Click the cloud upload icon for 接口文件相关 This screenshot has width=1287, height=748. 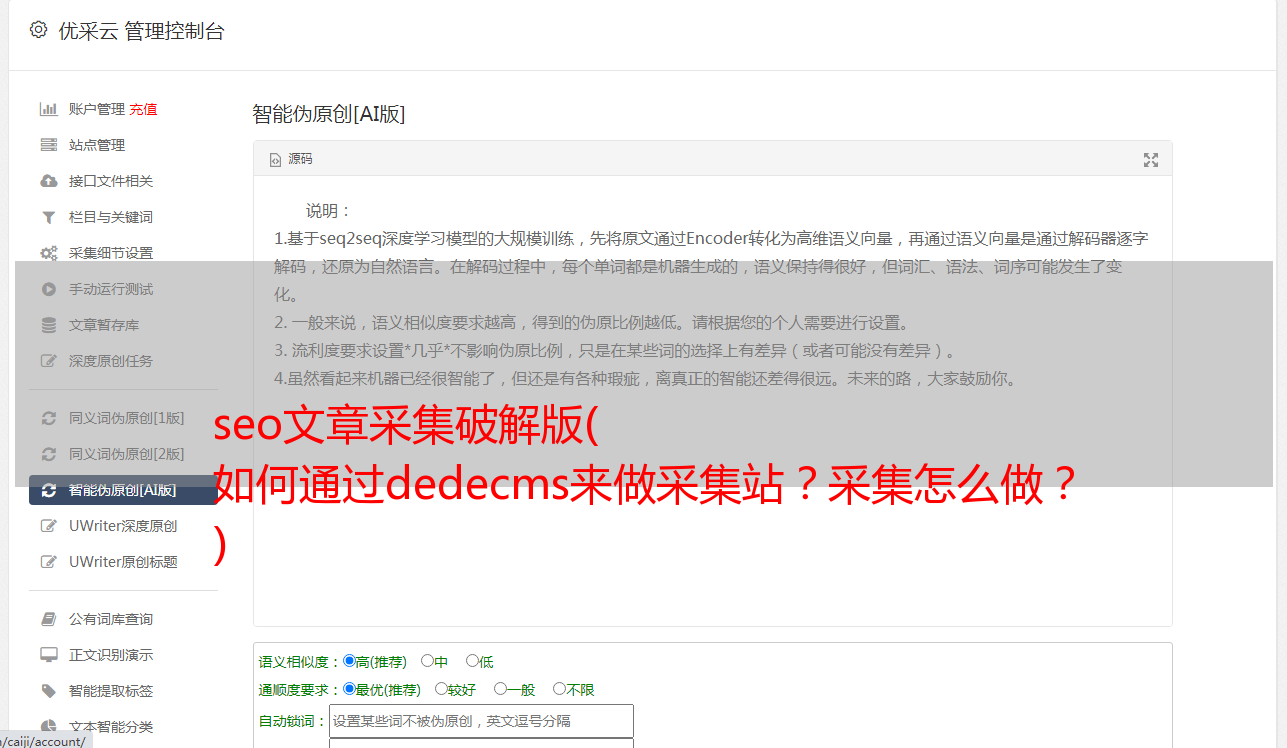tap(48, 181)
